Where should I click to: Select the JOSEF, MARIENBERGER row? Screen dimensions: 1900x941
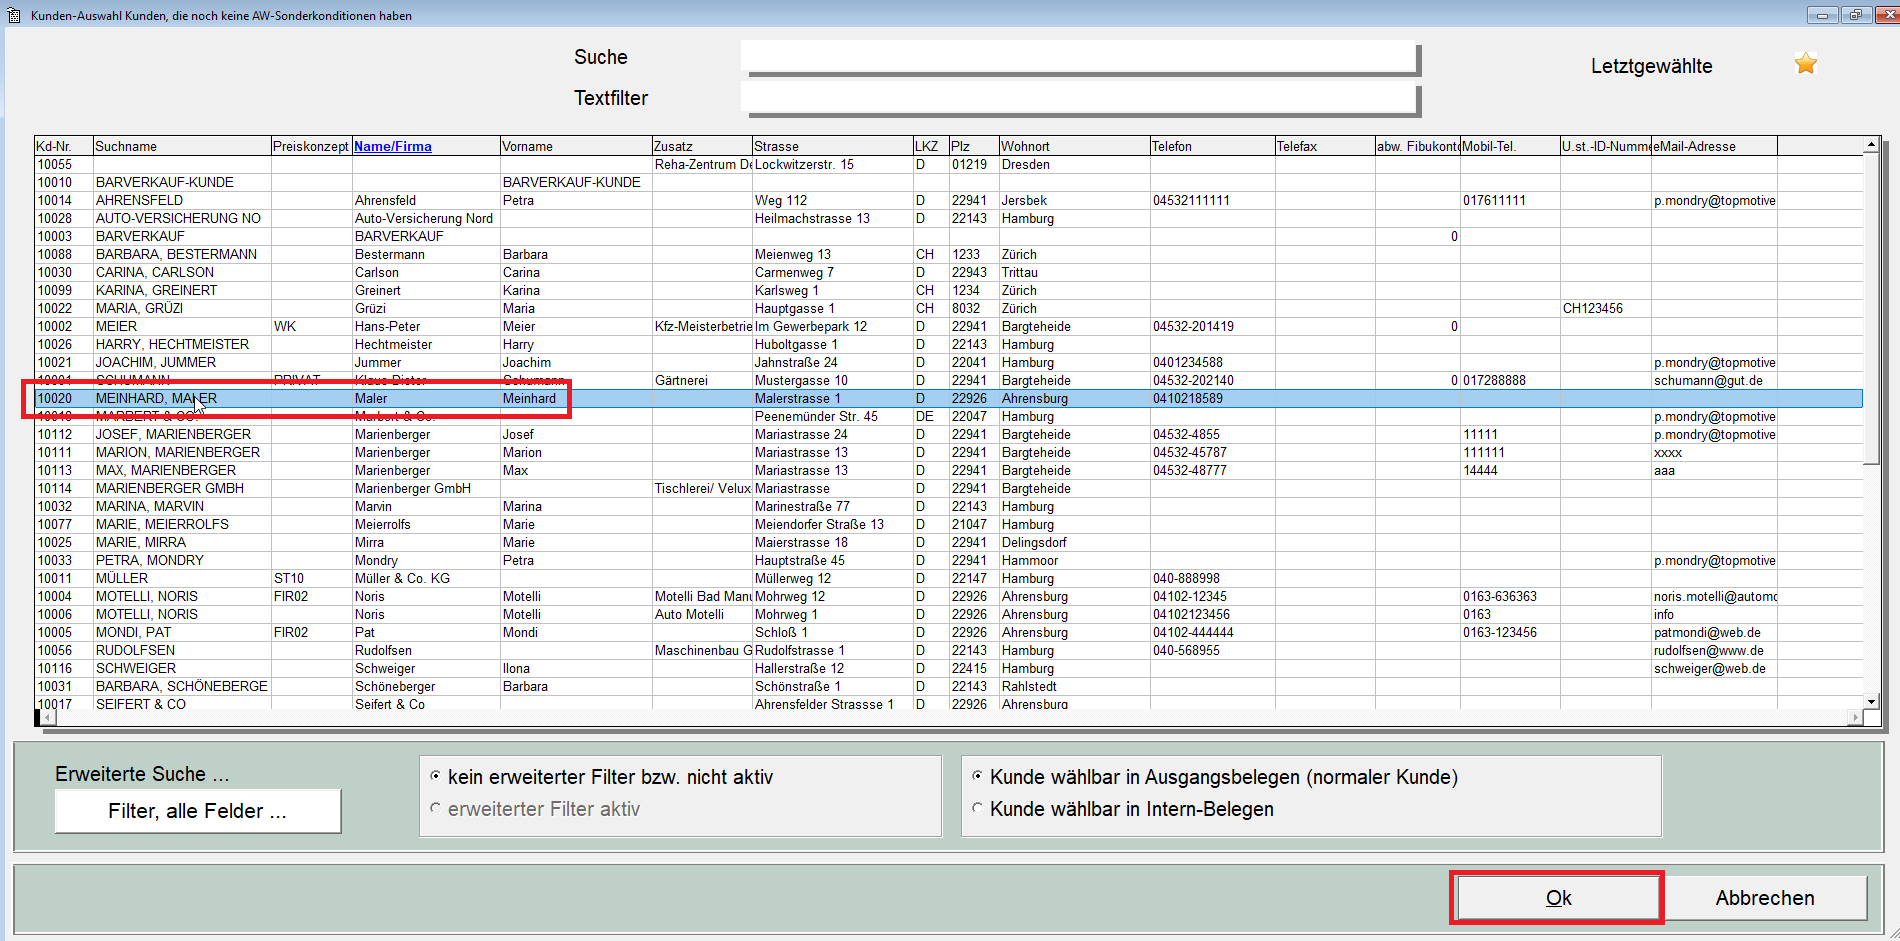[948, 434]
